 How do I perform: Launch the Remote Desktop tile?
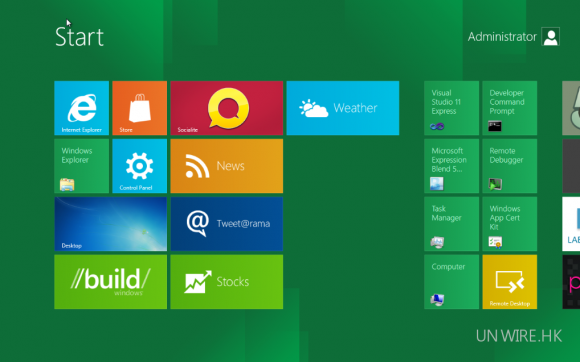tap(510, 282)
